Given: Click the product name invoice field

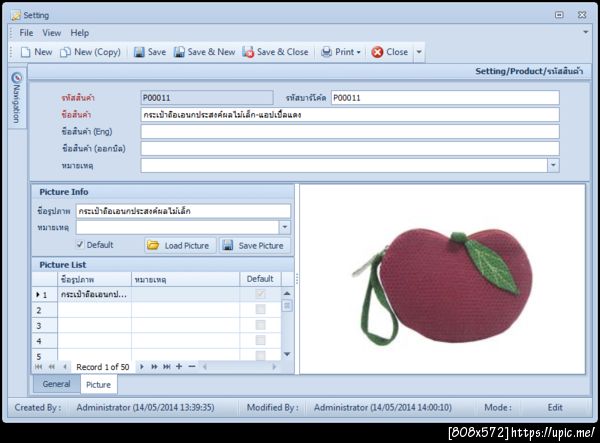Looking at the screenshot, I should tap(350, 148).
